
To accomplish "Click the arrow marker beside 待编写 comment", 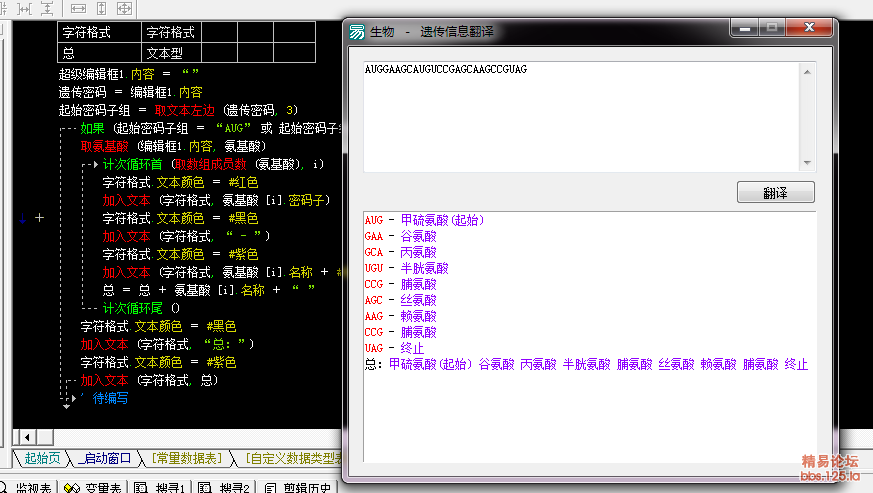I will click(x=73, y=398).
